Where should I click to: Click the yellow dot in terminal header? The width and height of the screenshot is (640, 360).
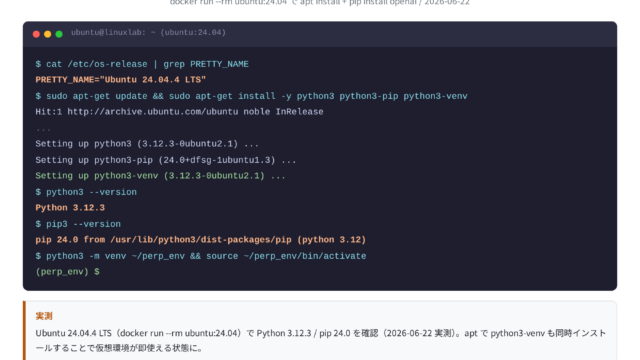(47, 34)
